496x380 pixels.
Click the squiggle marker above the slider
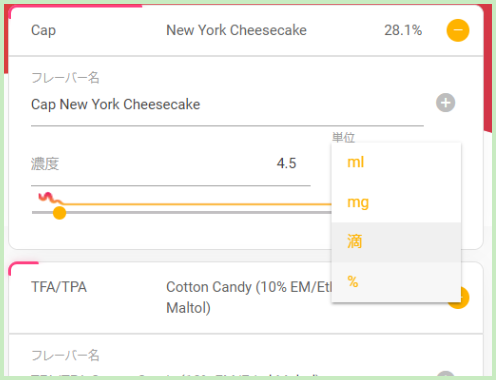click(x=50, y=198)
